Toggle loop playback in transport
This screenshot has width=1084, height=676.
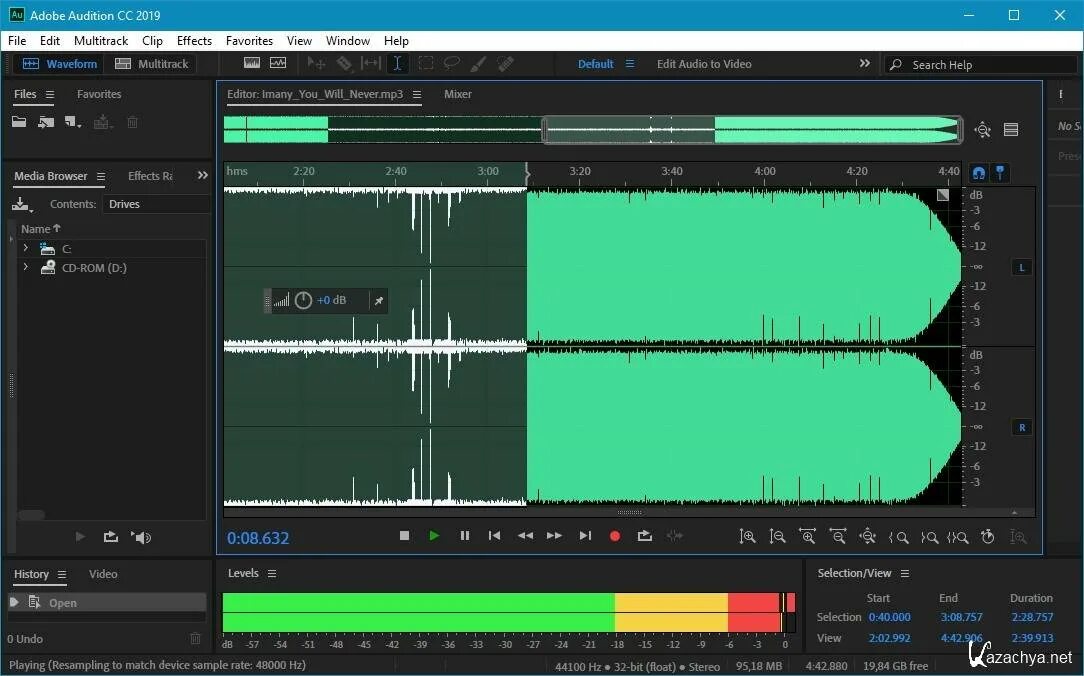point(644,536)
